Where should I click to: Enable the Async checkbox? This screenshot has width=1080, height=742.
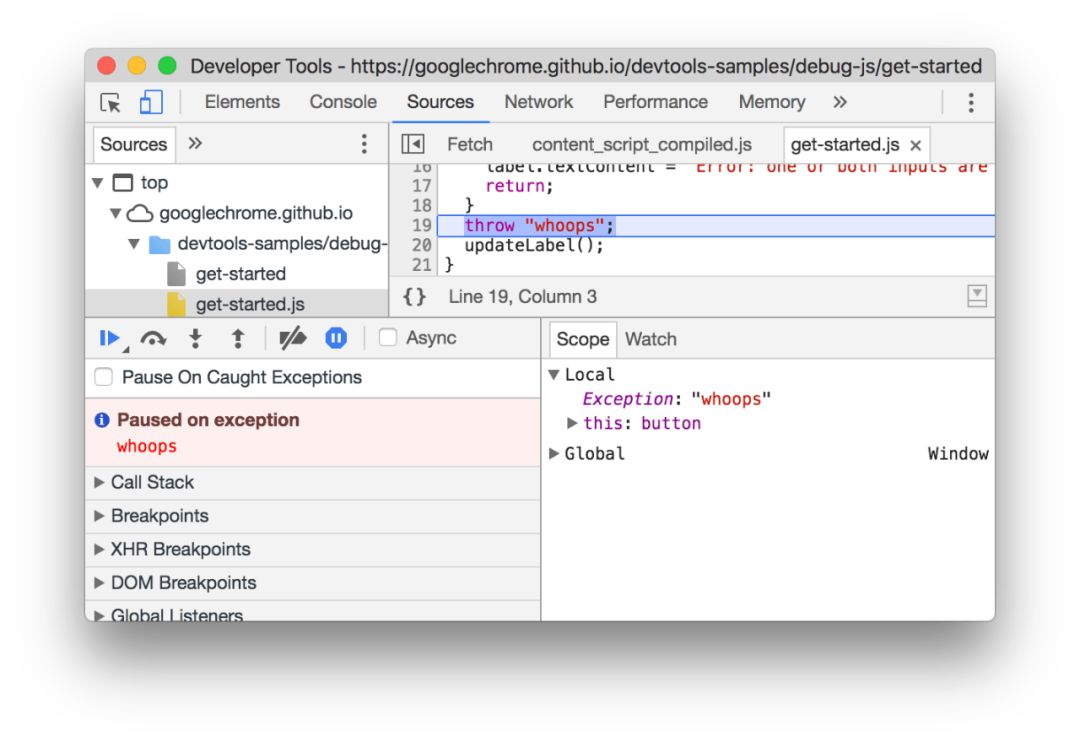(x=388, y=338)
